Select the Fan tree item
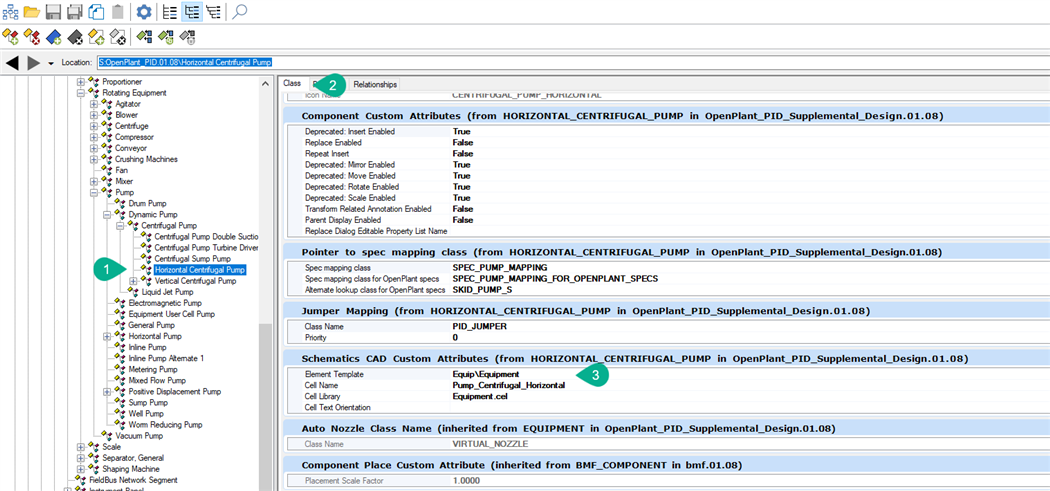 (x=121, y=170)
